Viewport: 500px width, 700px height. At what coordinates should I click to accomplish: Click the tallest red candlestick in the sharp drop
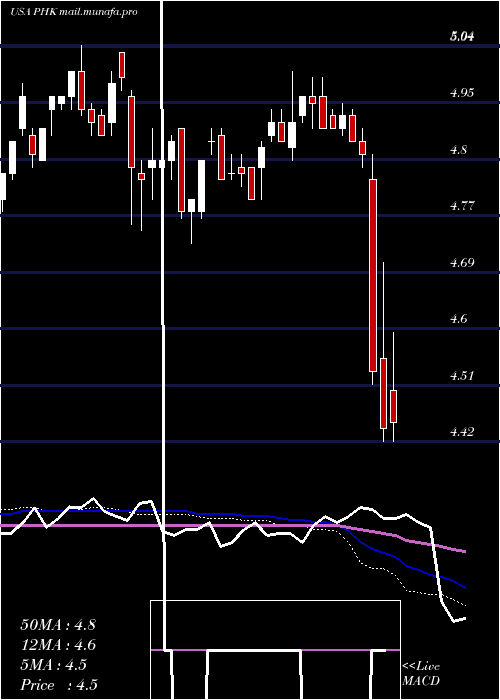(x=373, y=275)
